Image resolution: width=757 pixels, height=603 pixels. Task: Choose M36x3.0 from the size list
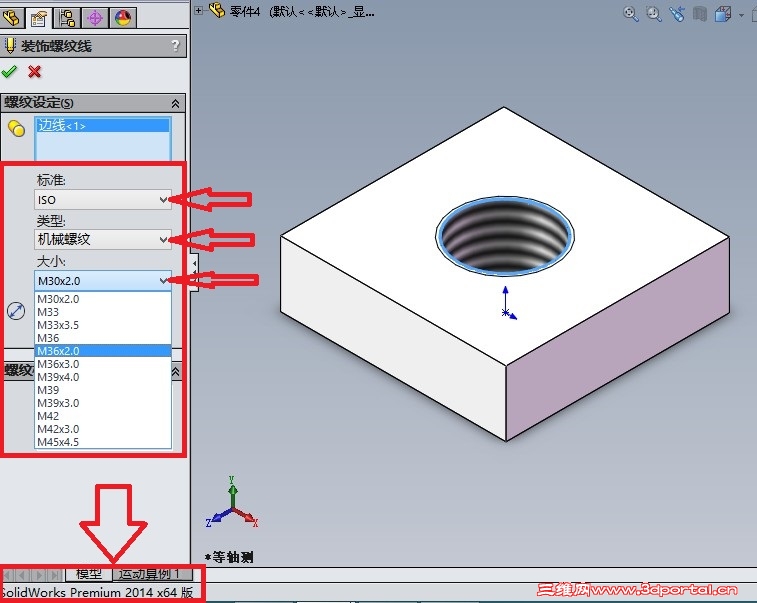(x=103, y=364)
